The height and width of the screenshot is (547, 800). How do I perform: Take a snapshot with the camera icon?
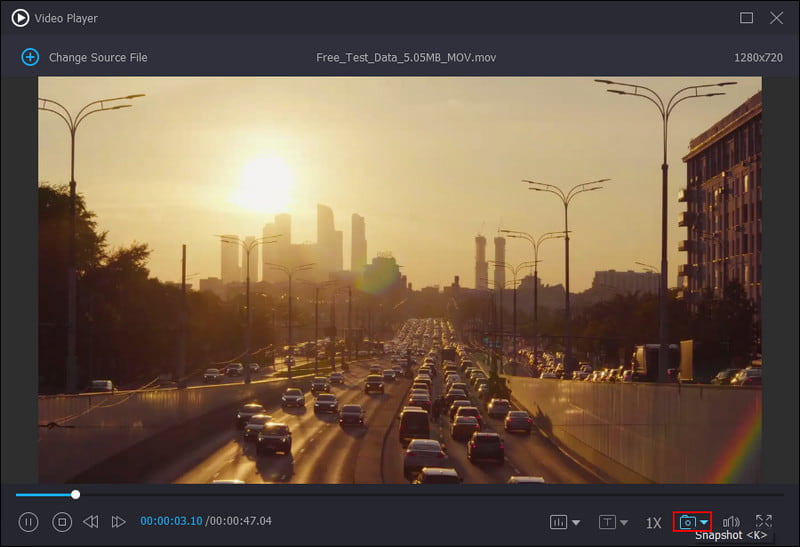click(686, 522)
